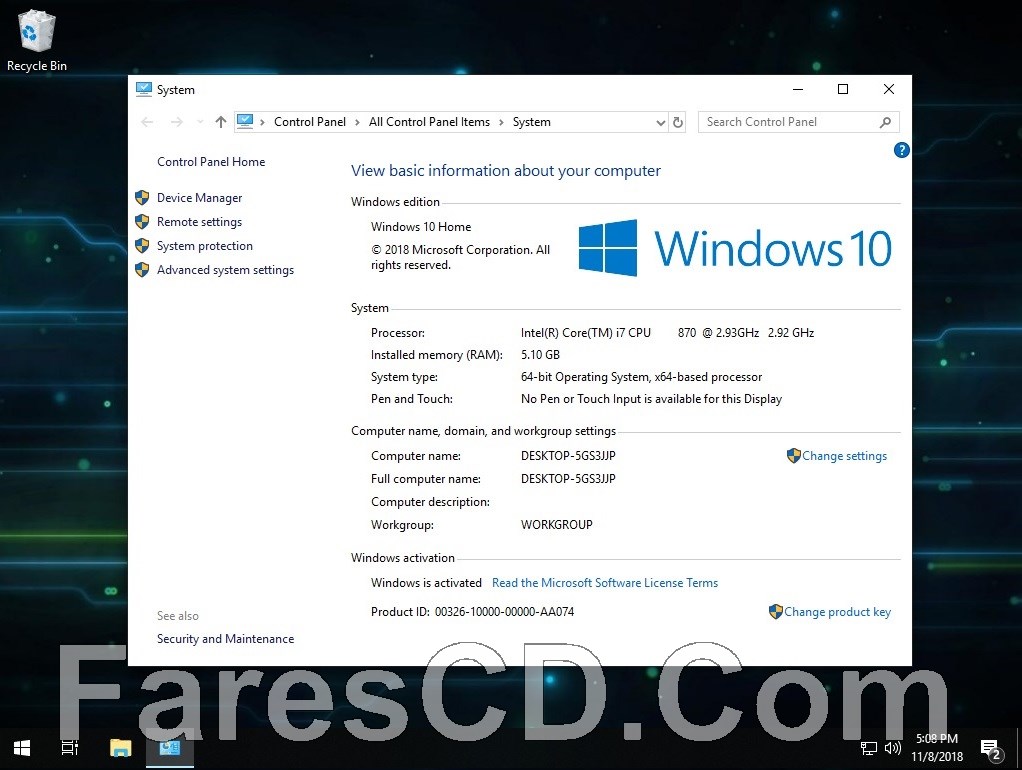This screenshot has height=770, width=1022.
Task: Open the volume tray icon
Action: click(x=892, y=748)
